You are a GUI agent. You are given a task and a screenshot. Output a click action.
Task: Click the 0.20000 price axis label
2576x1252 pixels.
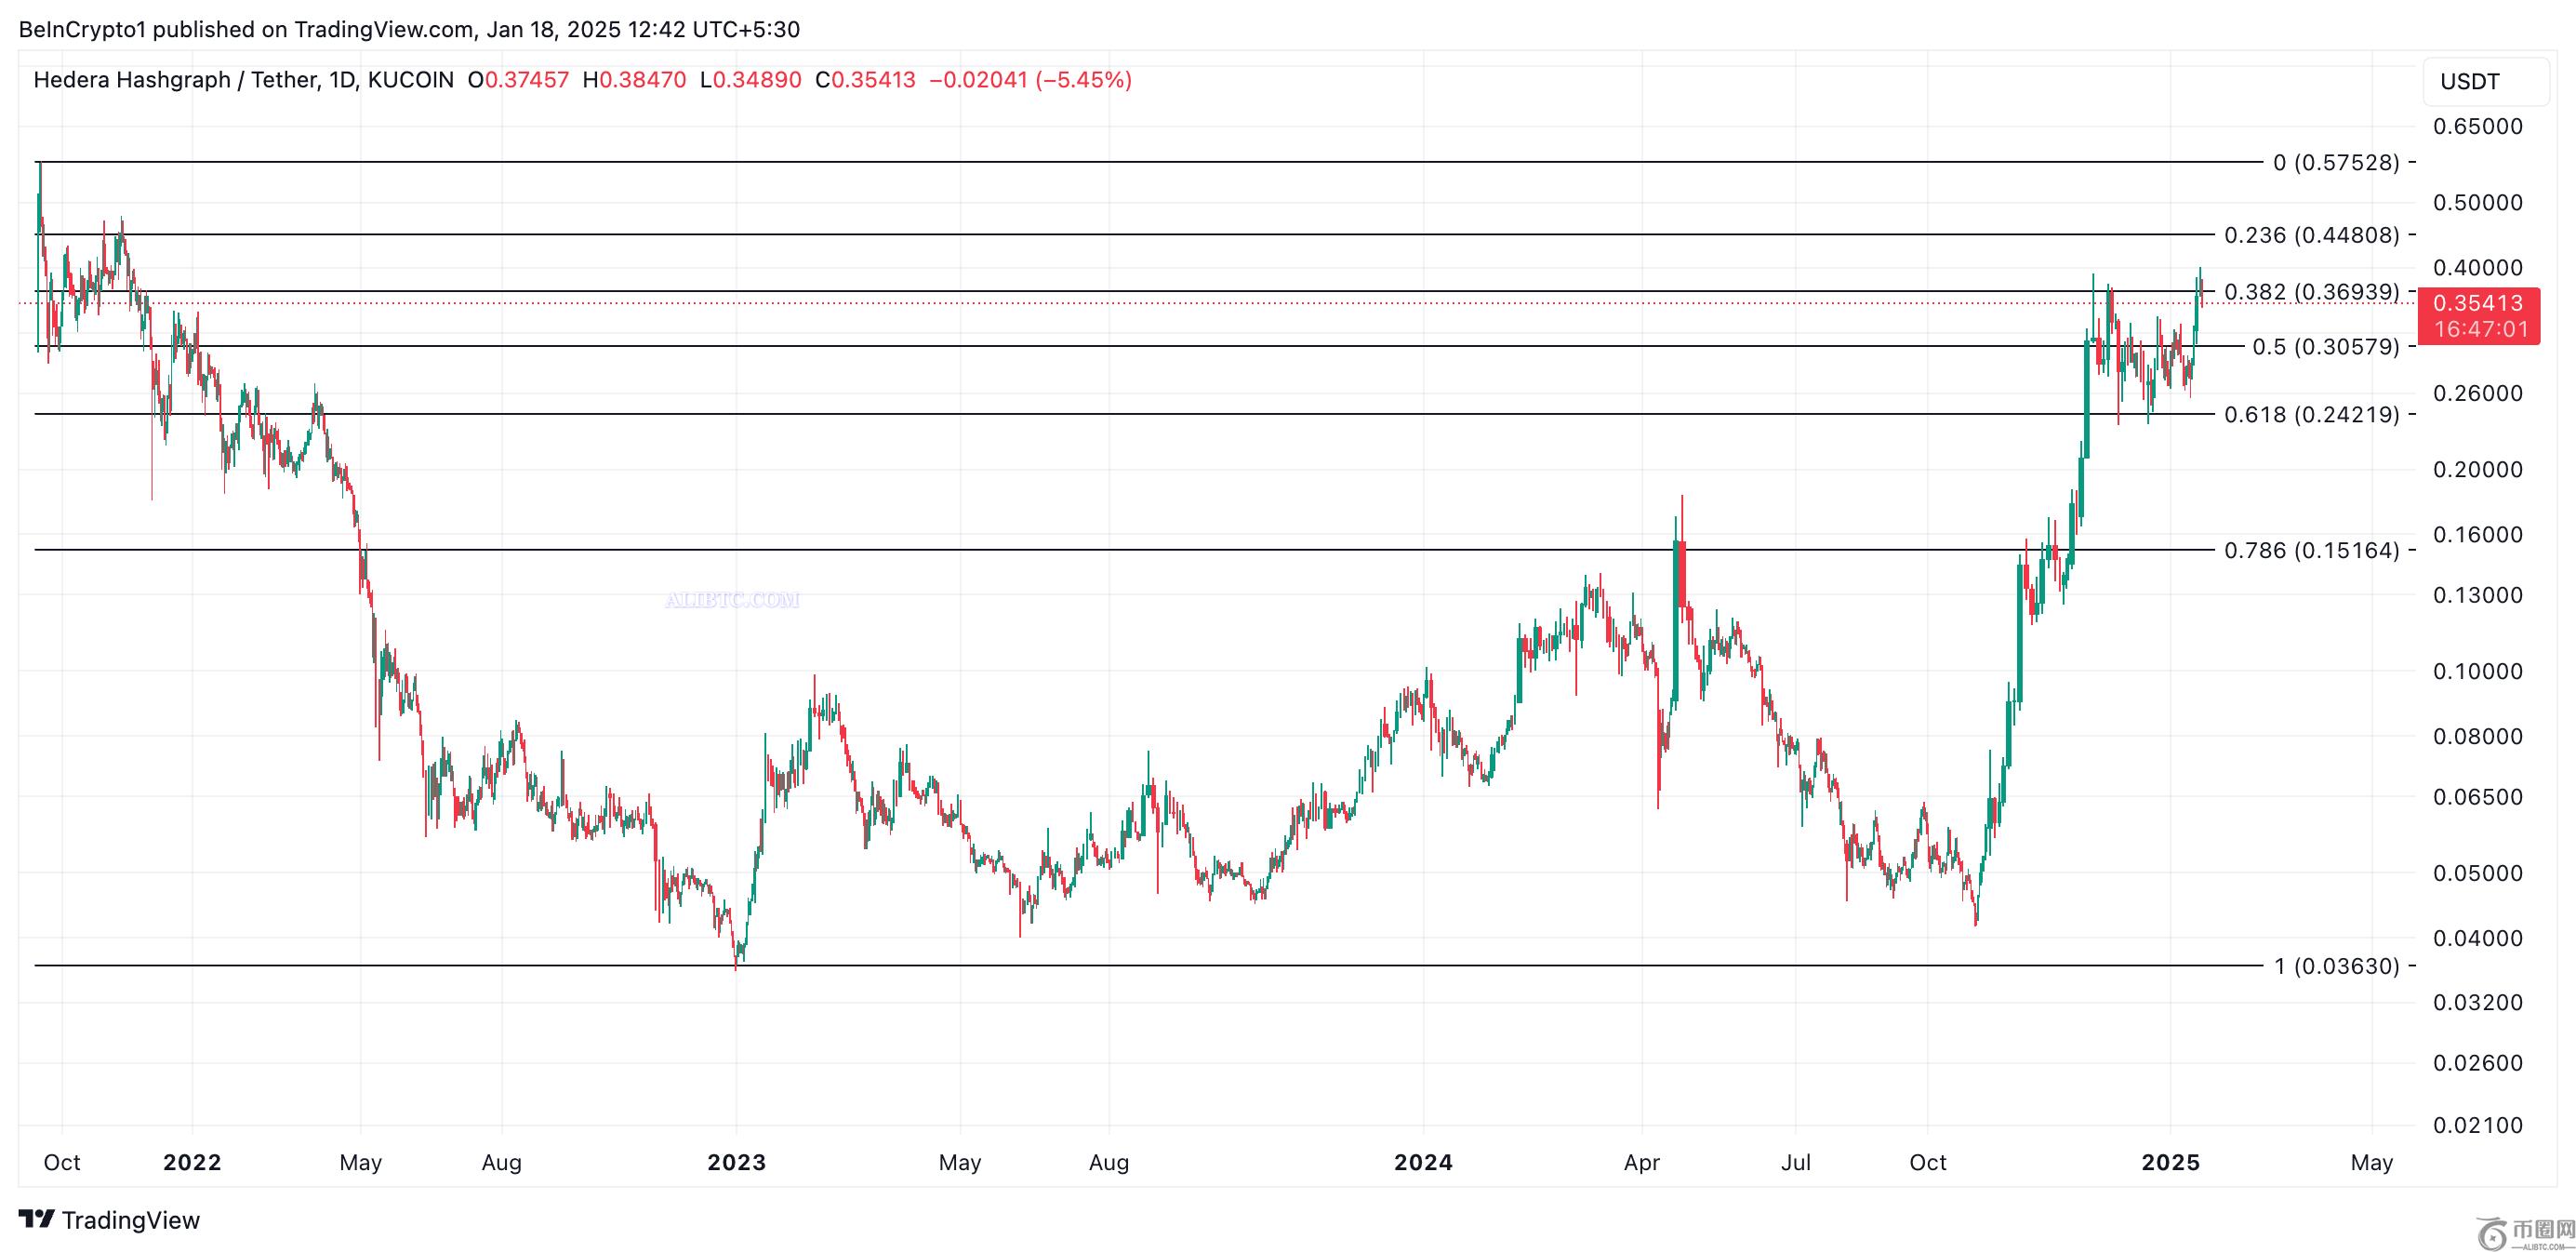pyautogui.click(x=2478, y=469)
